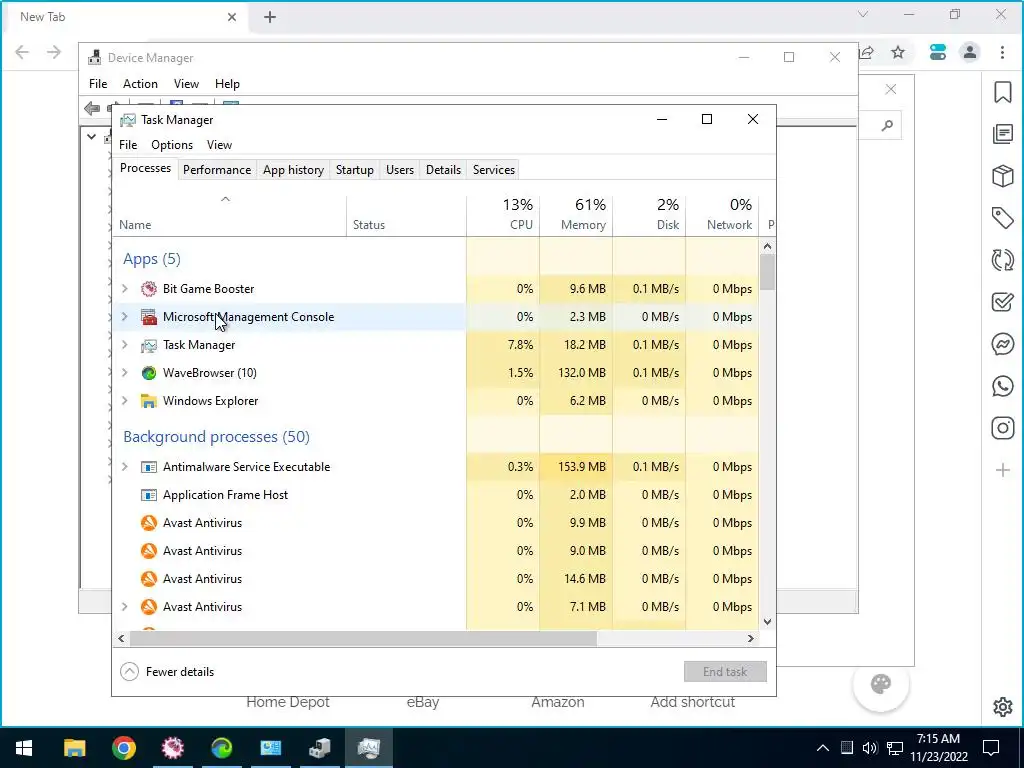Open the browser sidebar reading list icon

(1002, 134)
